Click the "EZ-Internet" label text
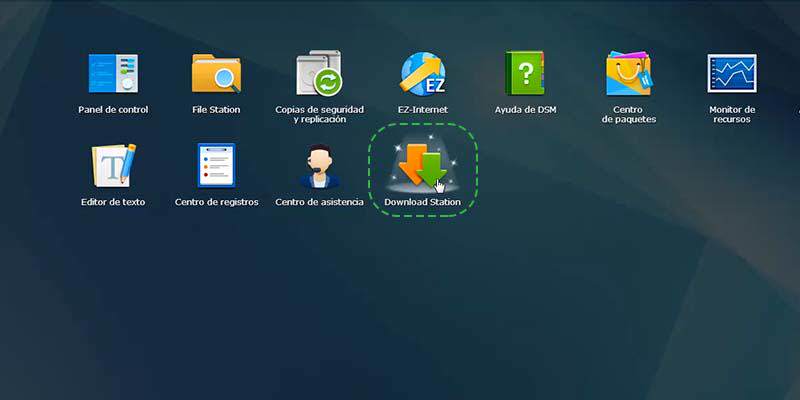 pyautogui.click(x=423, y=110)
